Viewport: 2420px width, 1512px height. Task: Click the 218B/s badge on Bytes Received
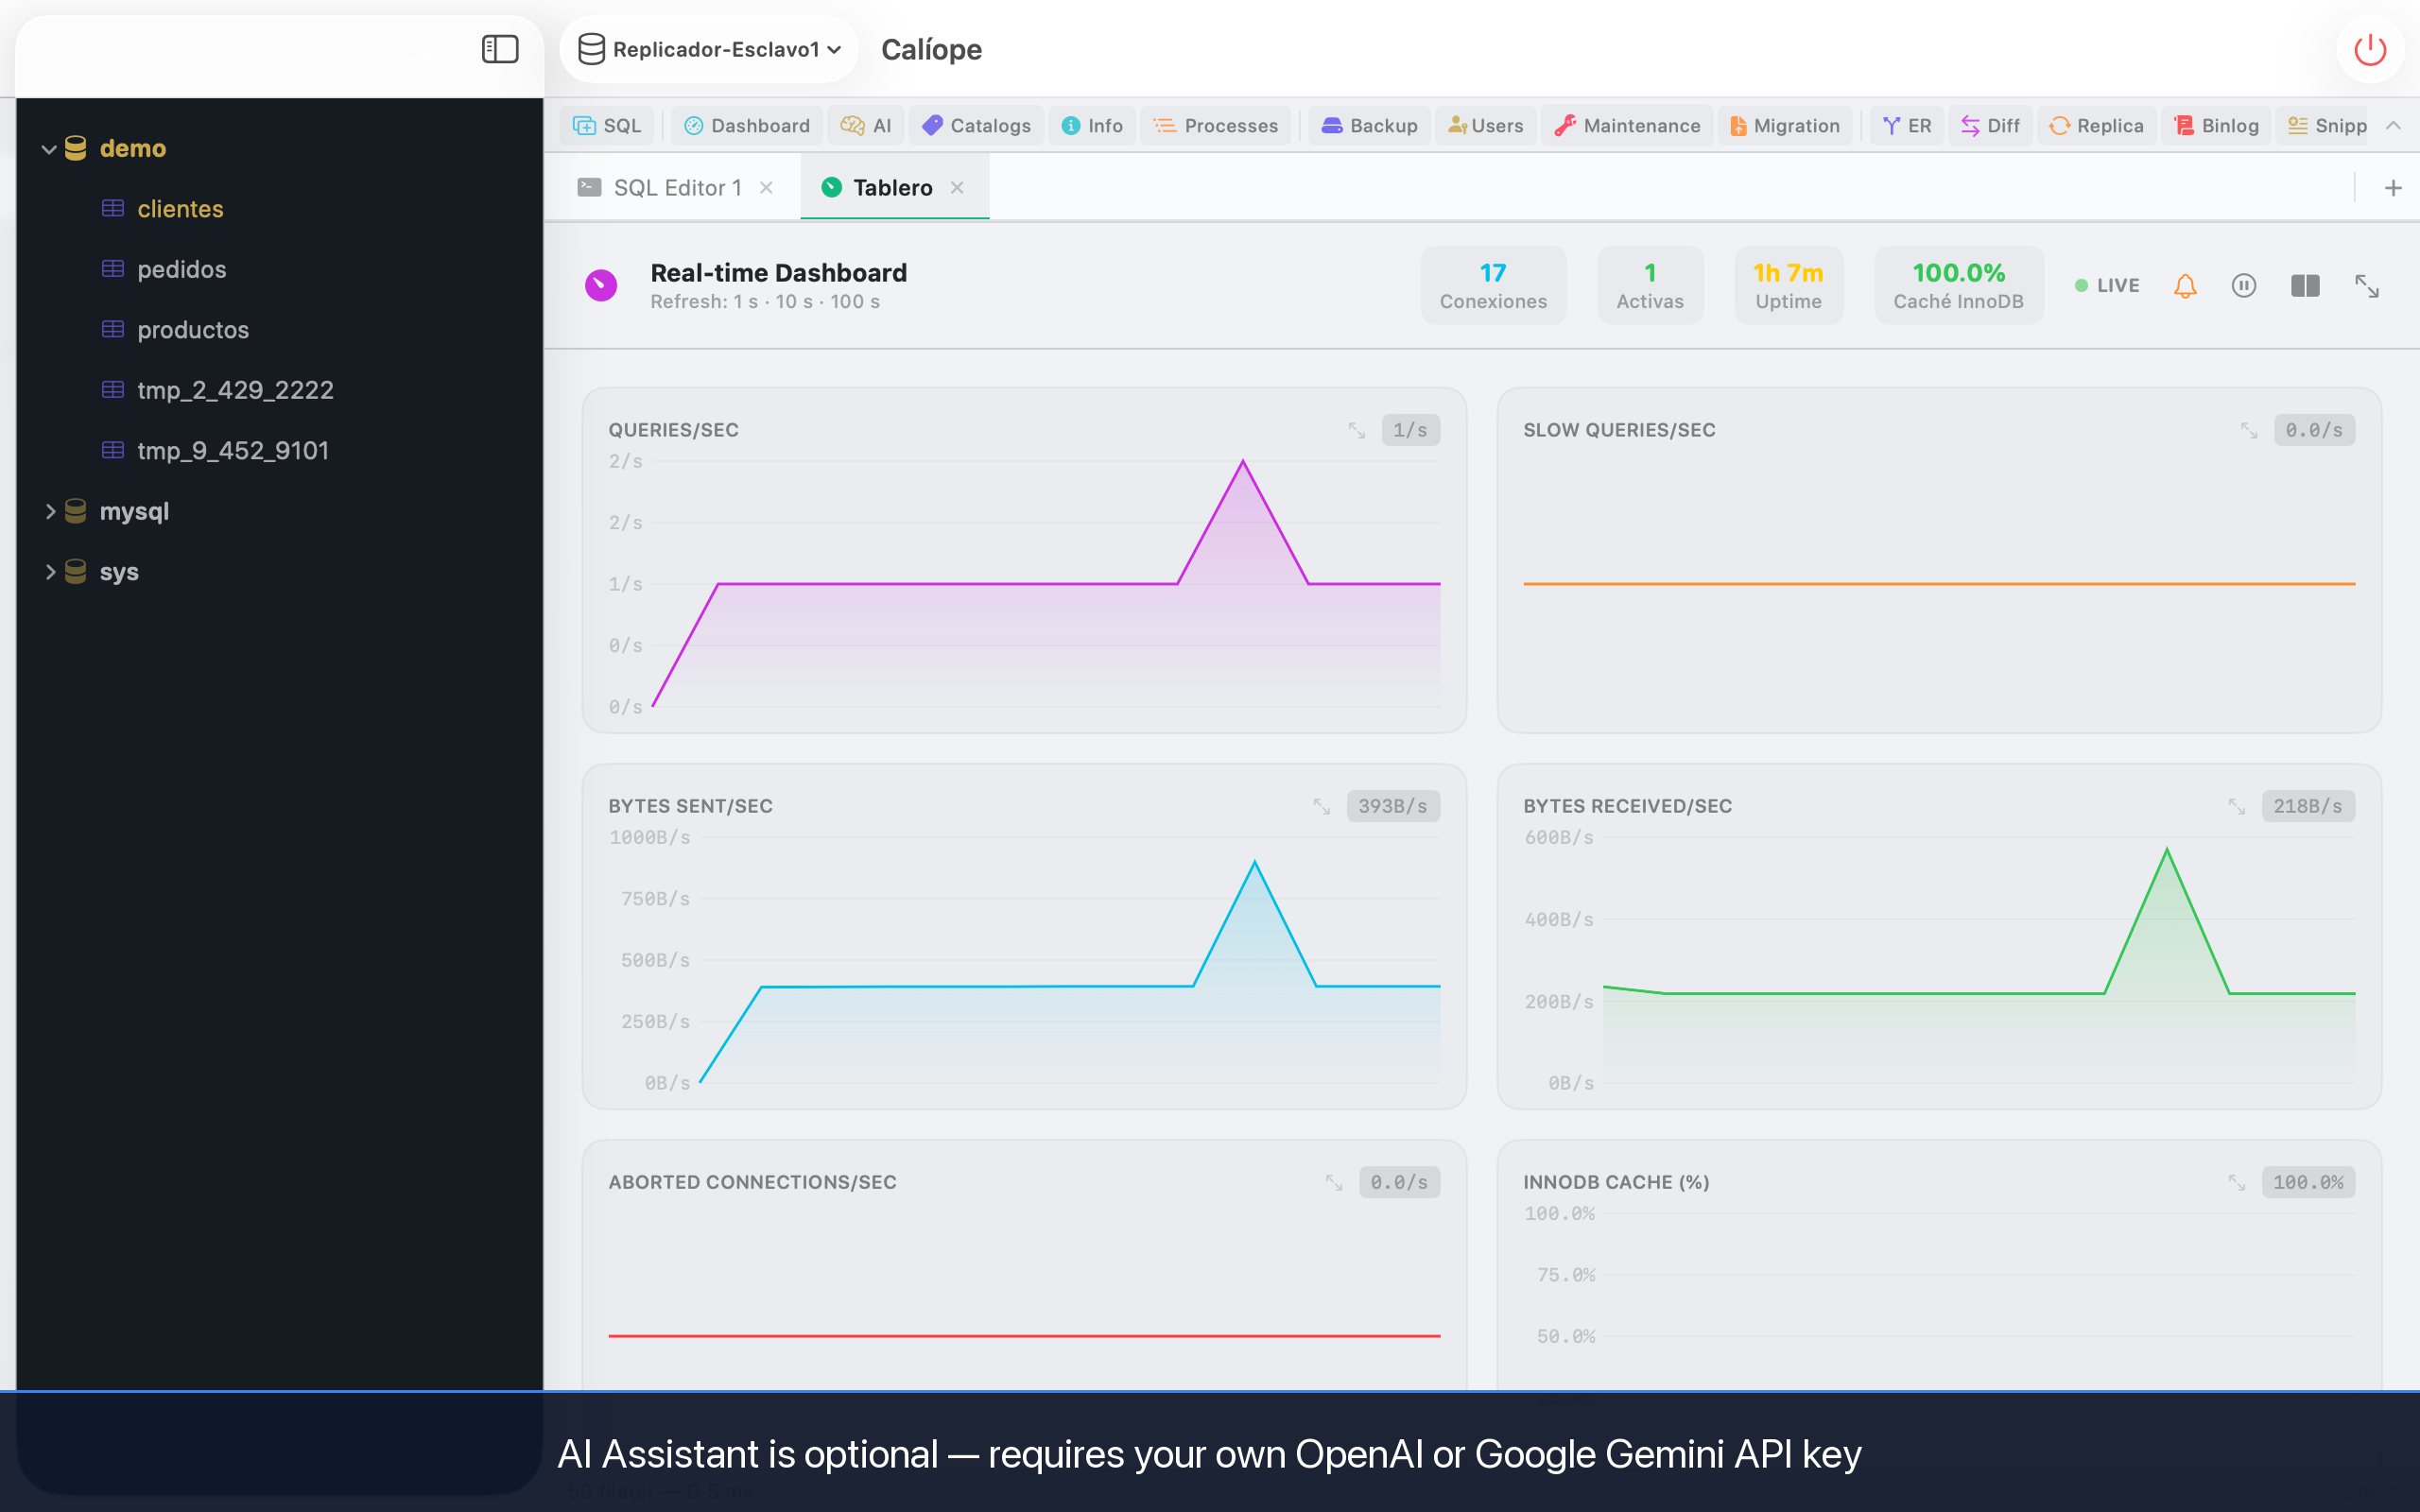[2308, 806]
